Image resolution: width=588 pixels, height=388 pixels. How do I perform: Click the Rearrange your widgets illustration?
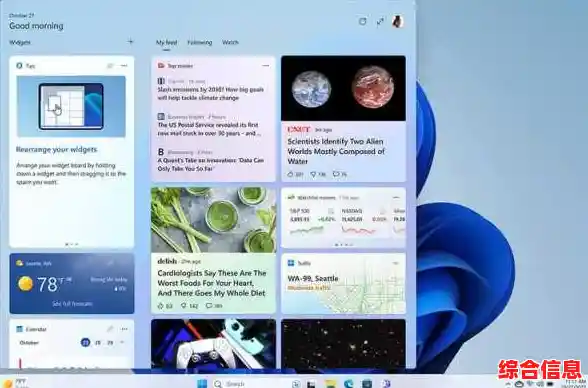click(71, 106)
